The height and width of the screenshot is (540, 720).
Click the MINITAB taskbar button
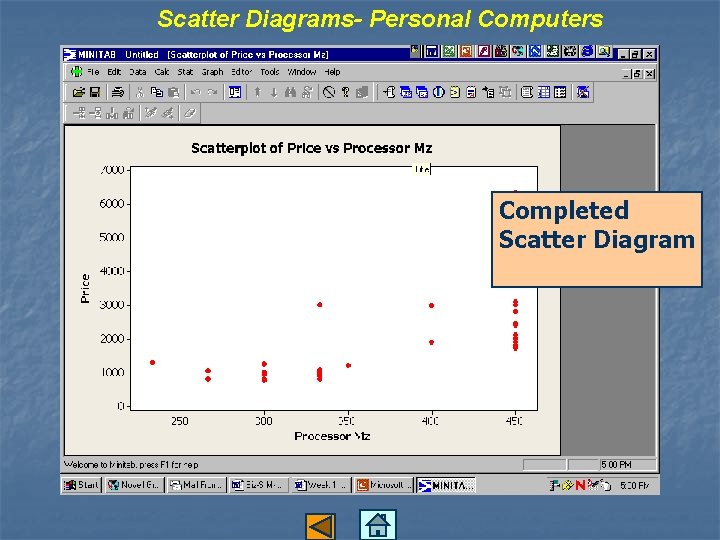445,485
